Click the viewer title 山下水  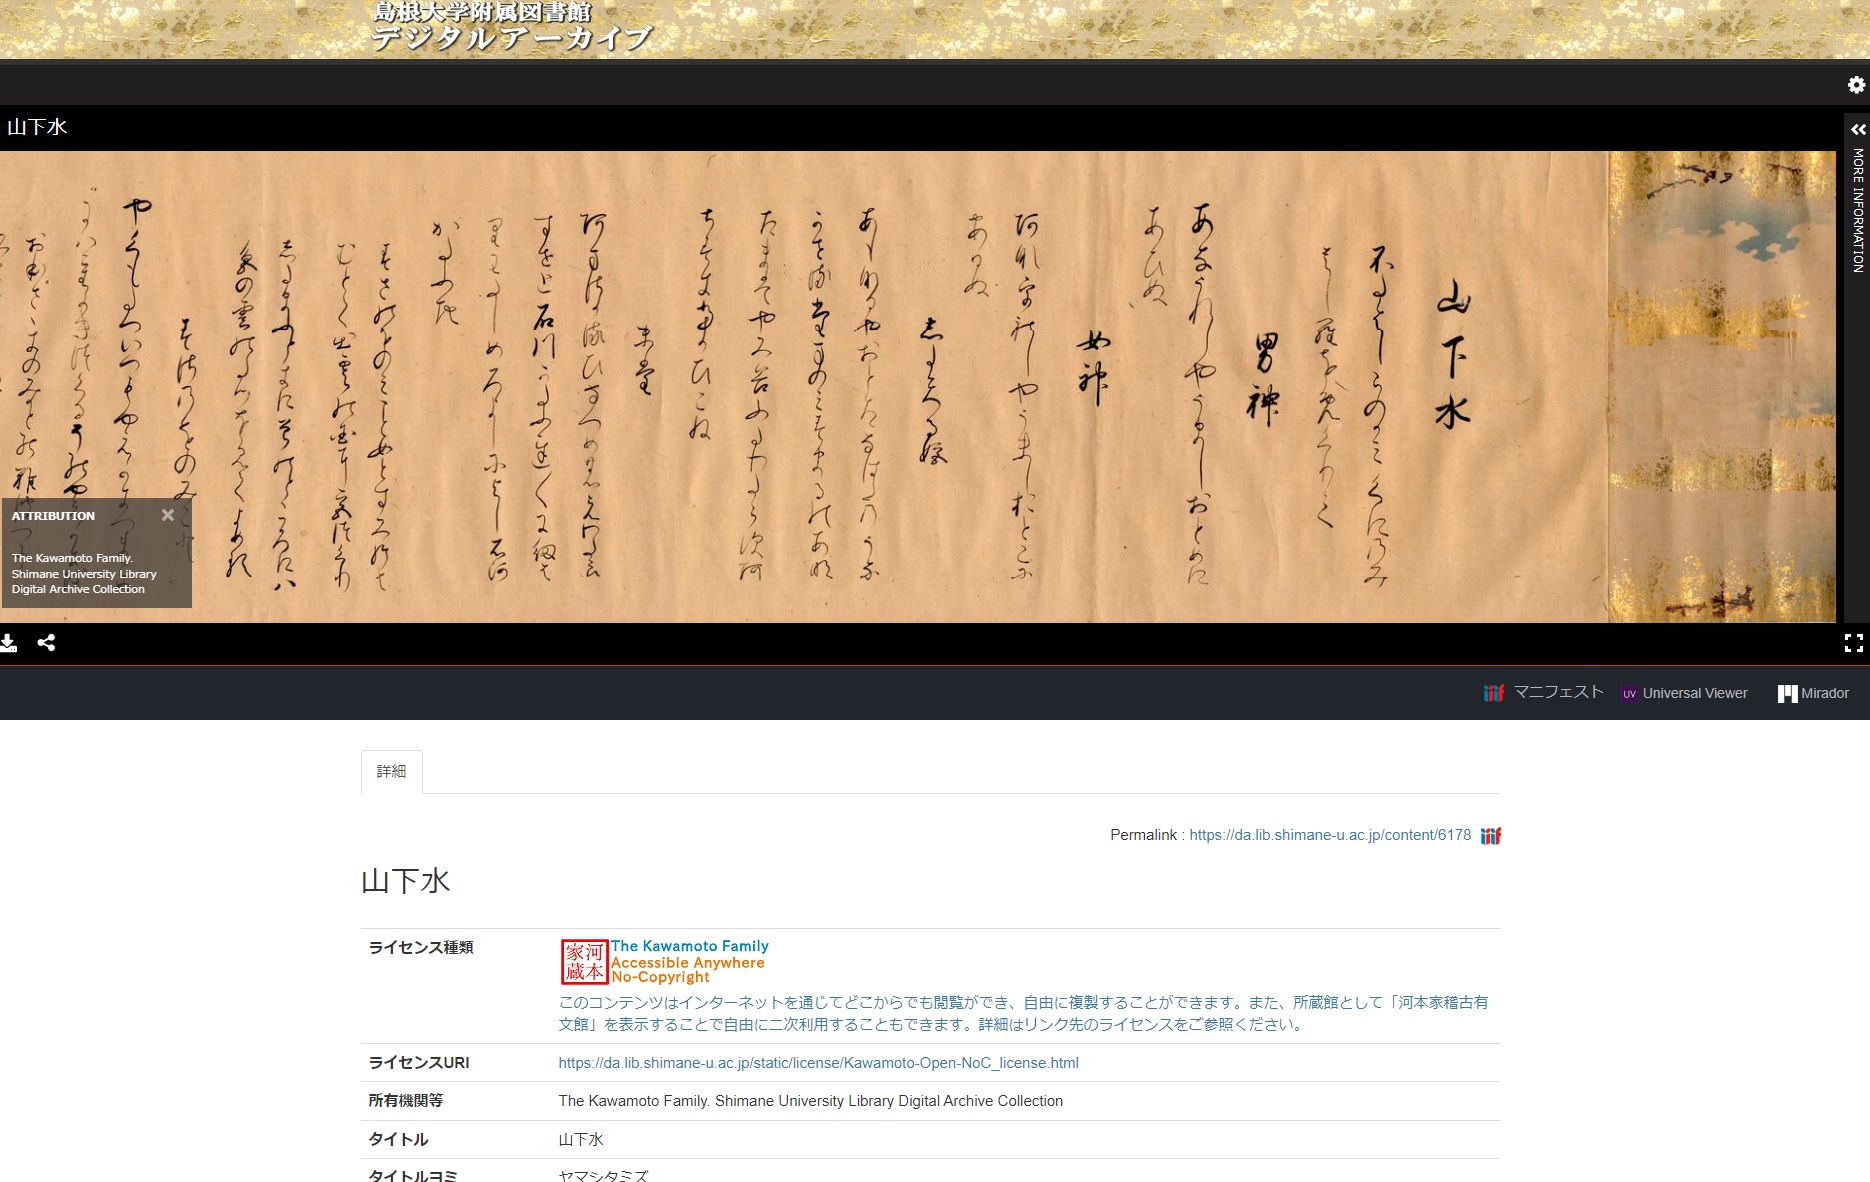[x=37, y=127]
